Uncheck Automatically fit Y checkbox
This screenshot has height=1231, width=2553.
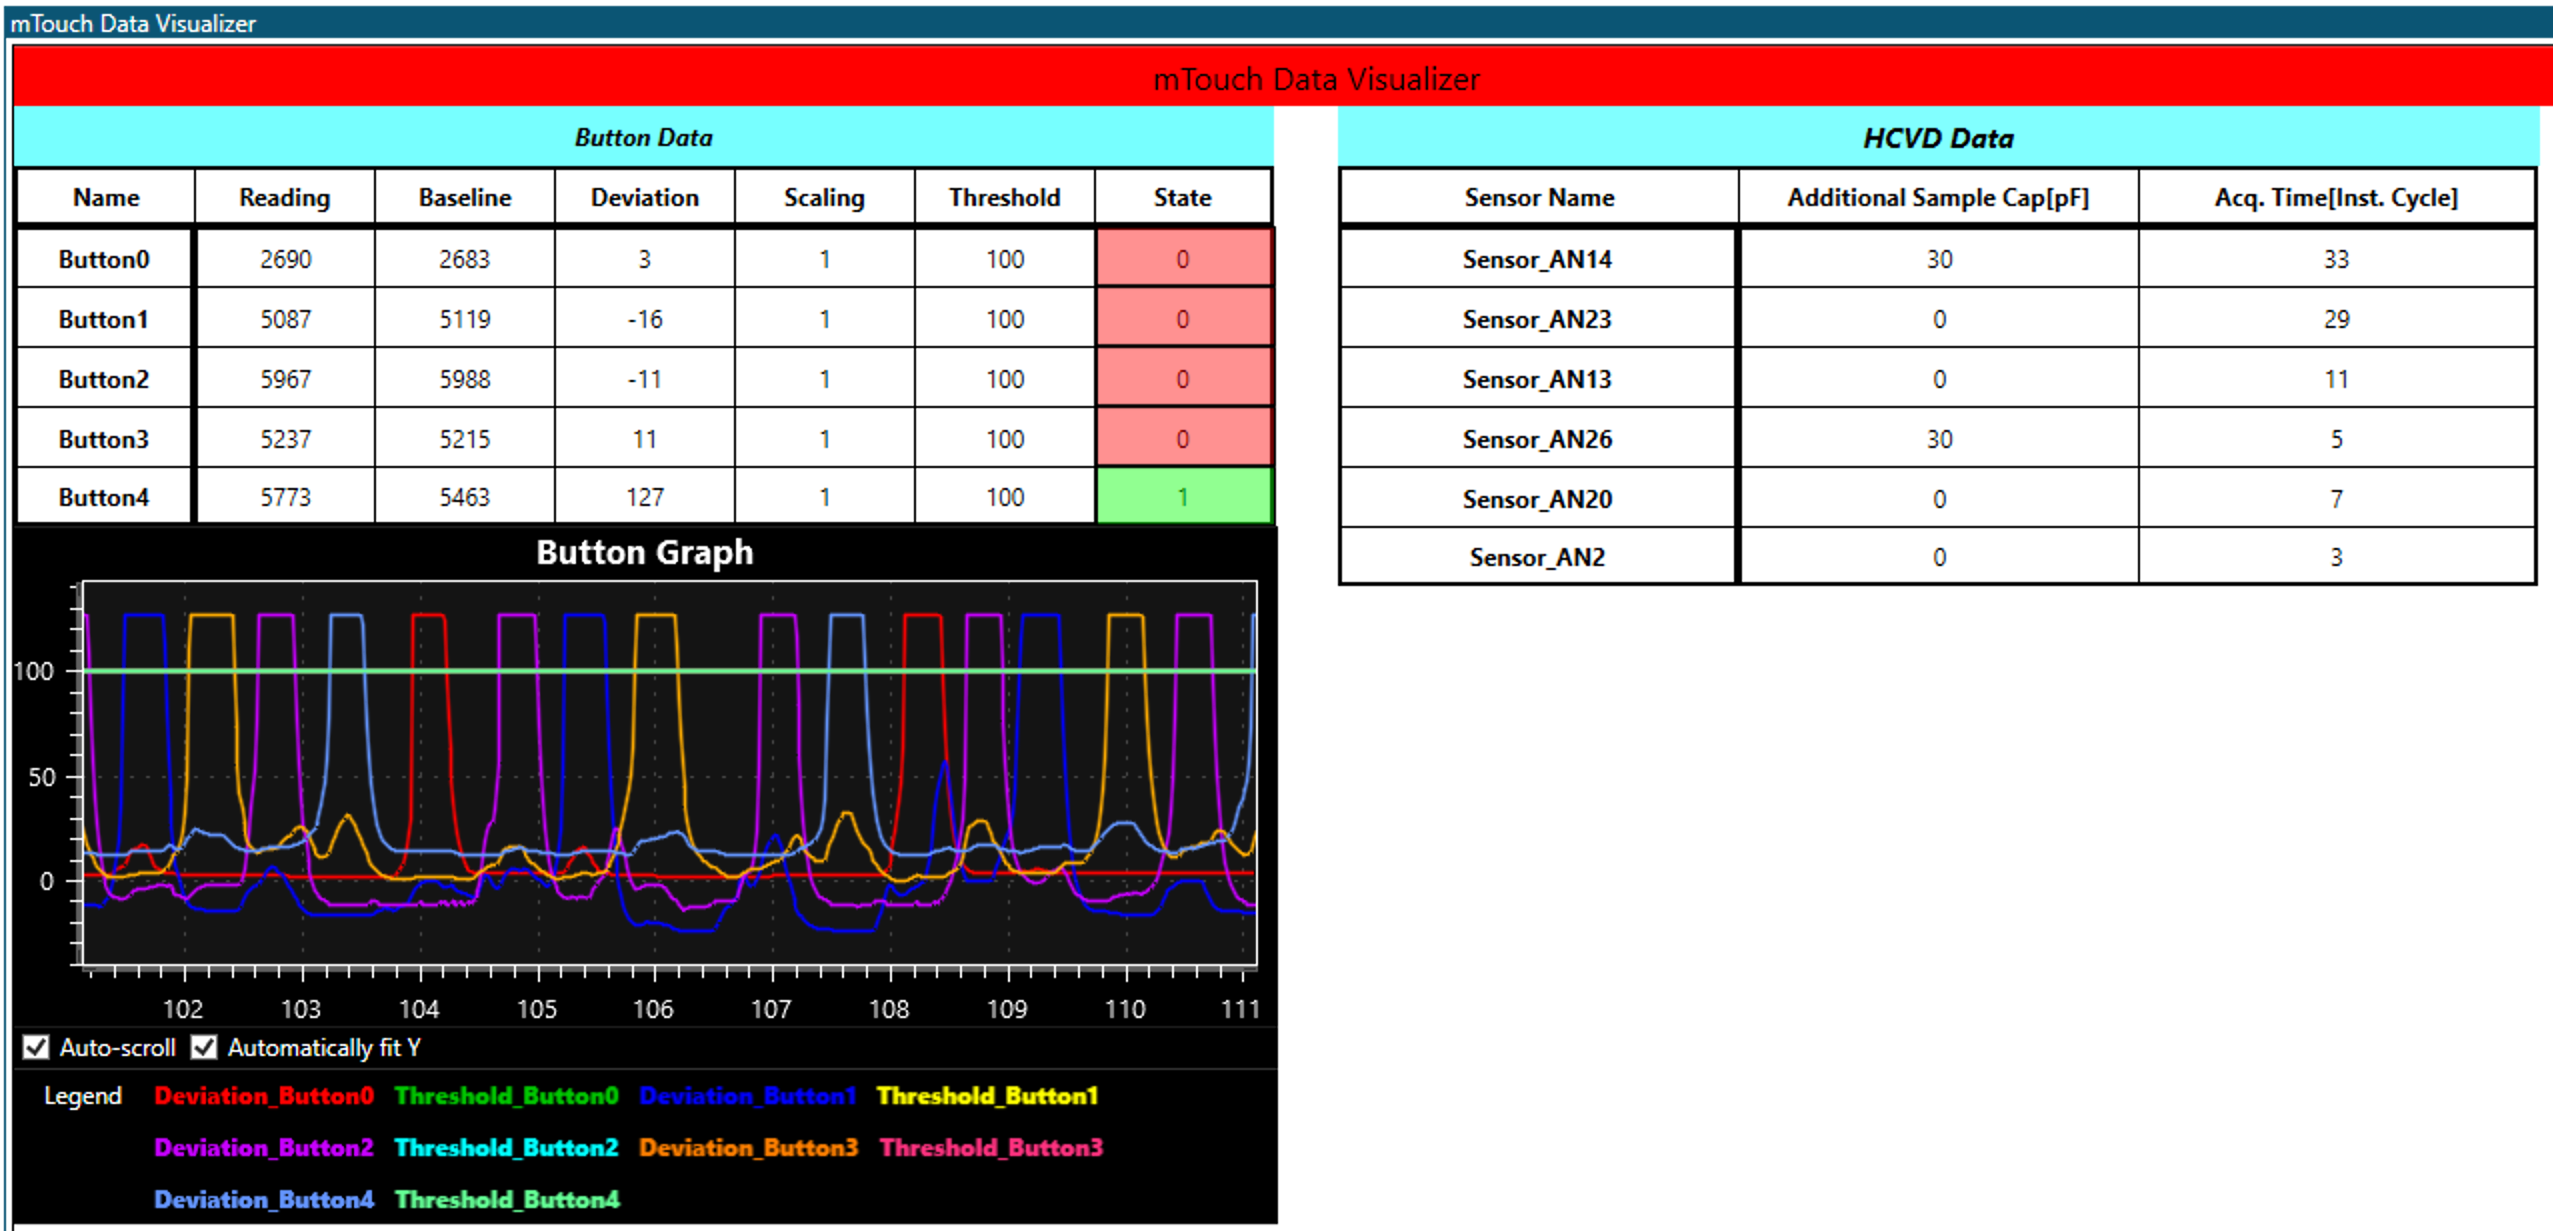pos(204,1047)
